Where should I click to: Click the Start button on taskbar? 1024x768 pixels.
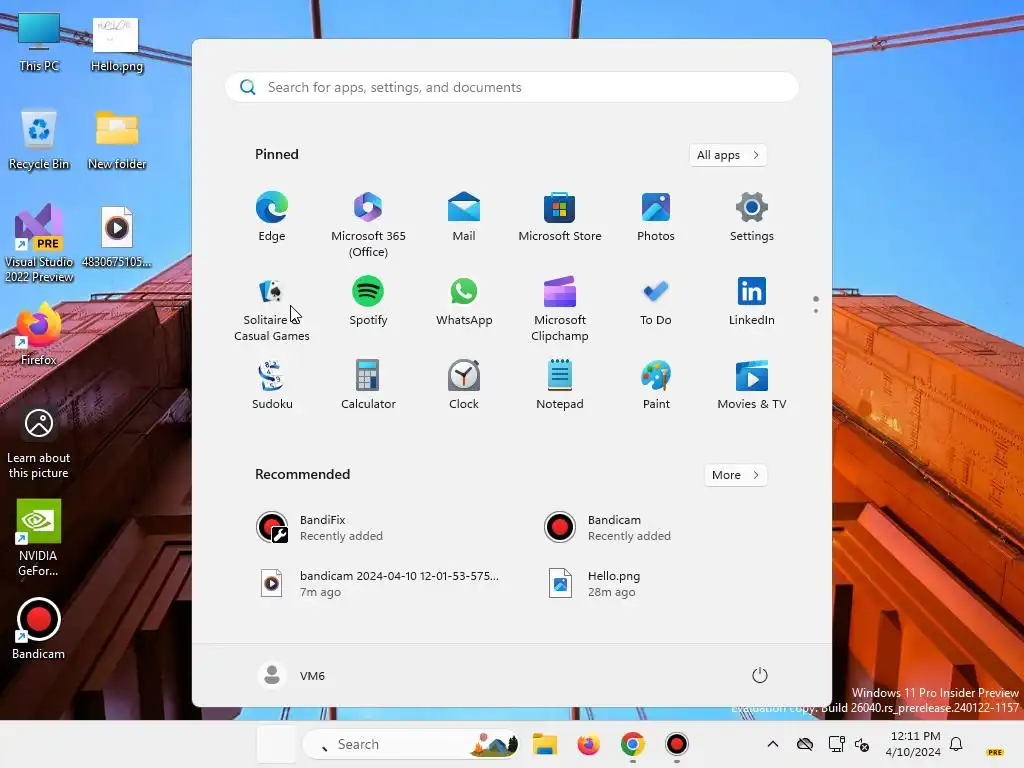point(276,744)
